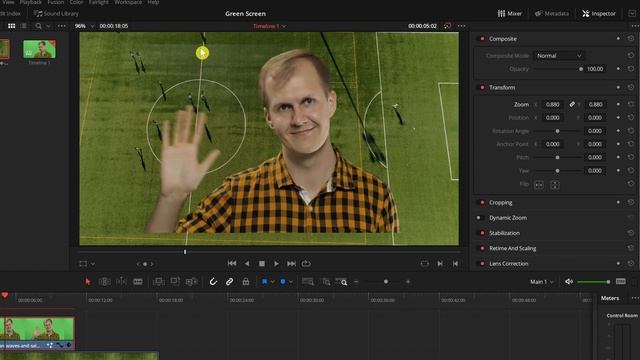Toggle the Zoom X/Y link icon
The width and height of the screenshot is (640, 360).
[572, 104]
